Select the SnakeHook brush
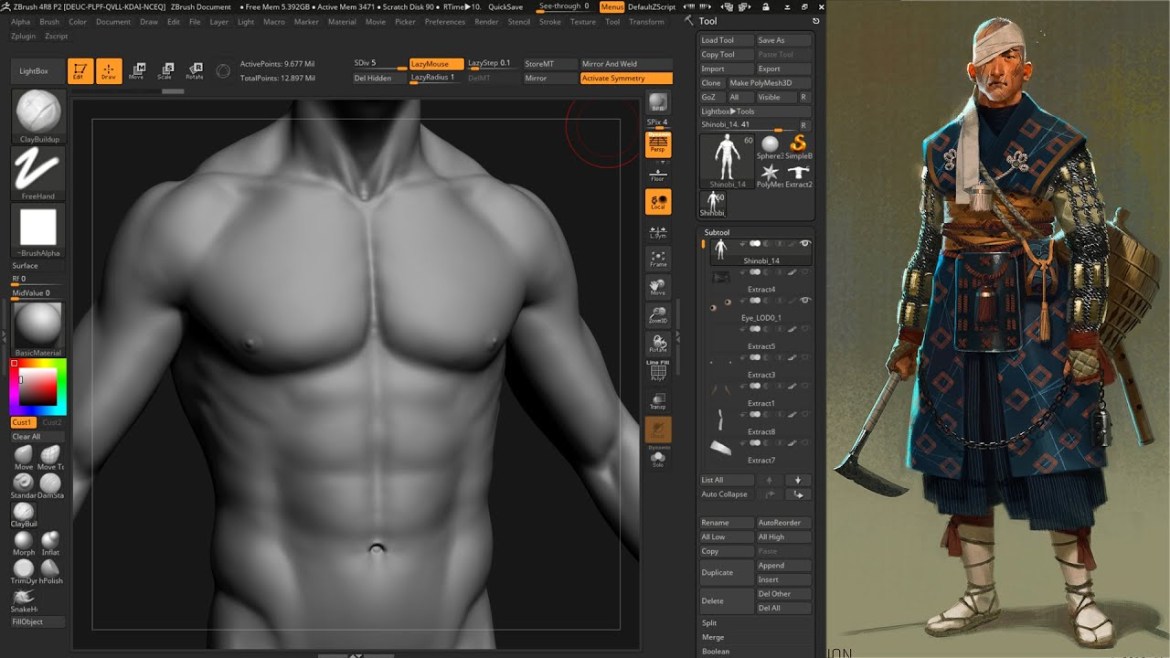This screenshot has height=658, width=1170. 23,600
